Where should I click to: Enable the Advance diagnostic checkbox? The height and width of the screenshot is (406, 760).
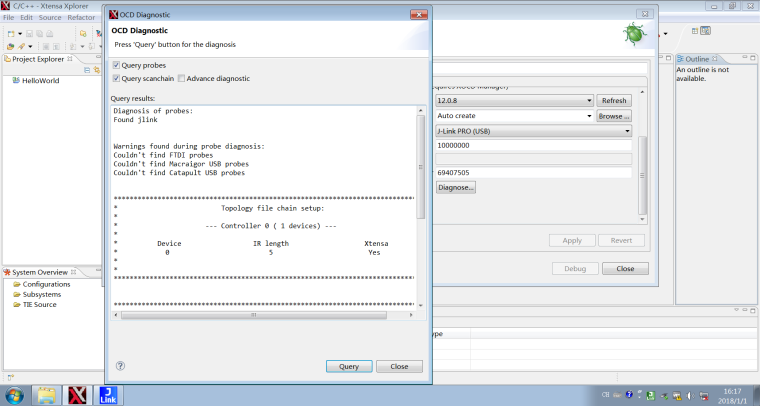(x=181, y=78)
